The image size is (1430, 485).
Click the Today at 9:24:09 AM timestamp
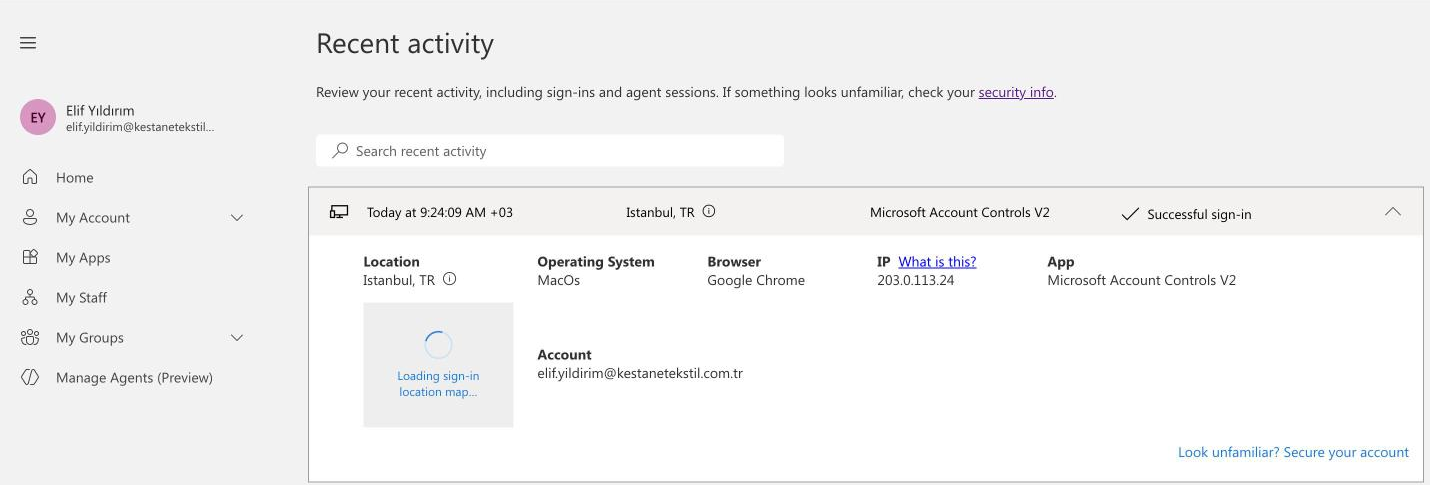[x=439, y=213]
